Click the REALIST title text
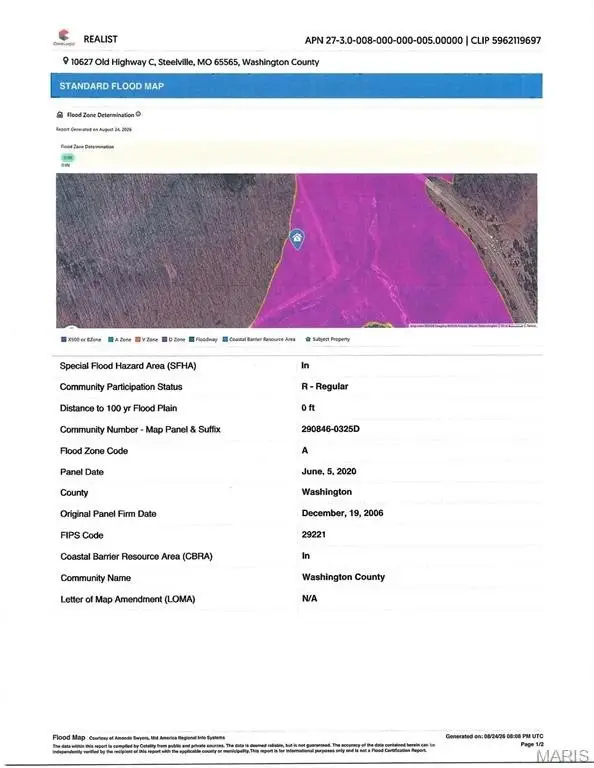This screenshot has width=594, height=768. coord(100,39)
